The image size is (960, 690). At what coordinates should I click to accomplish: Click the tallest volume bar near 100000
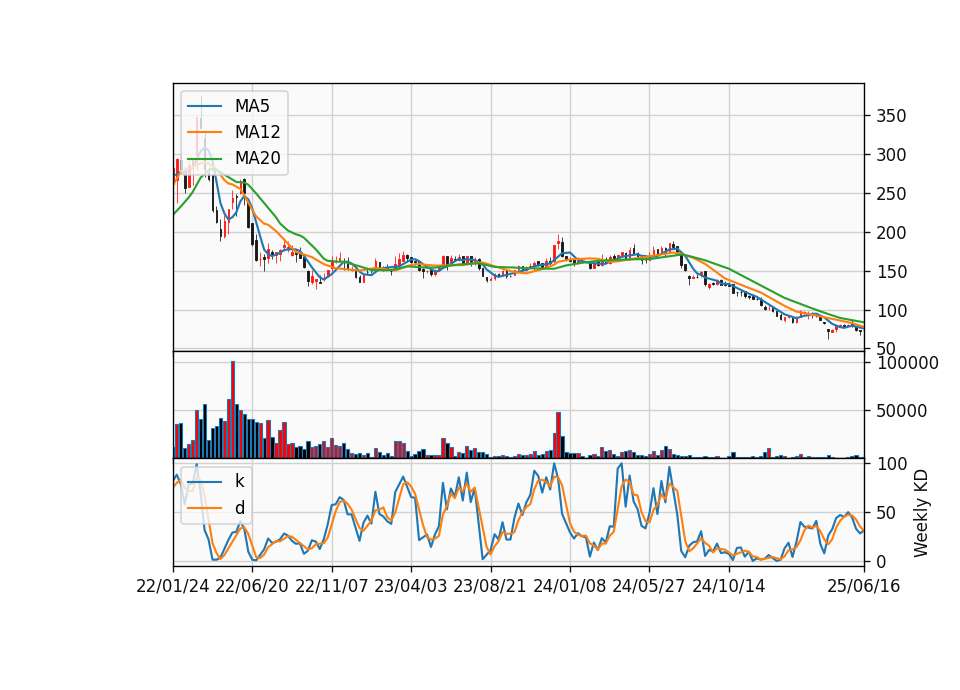[x=233, y=410]
